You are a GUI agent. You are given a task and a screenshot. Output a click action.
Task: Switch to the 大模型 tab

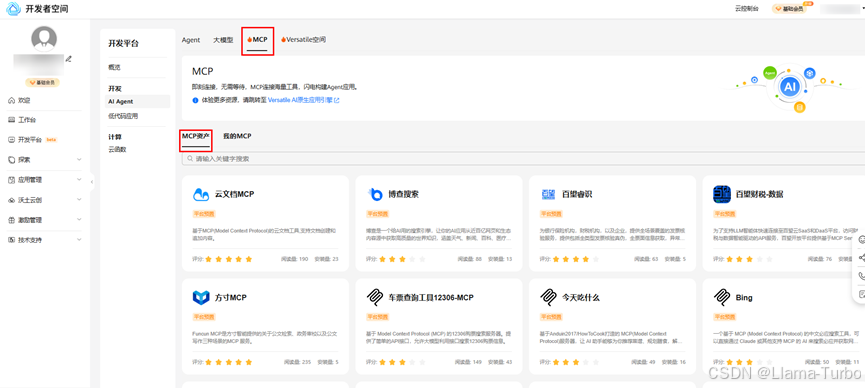pyautogui.click(x=223, y=40)
